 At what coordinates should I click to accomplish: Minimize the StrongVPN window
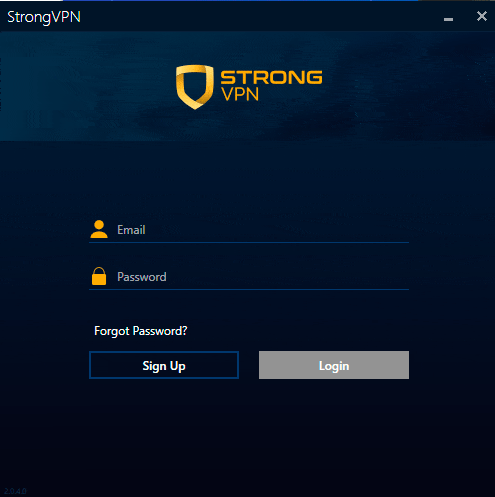[x=448, y=19]
